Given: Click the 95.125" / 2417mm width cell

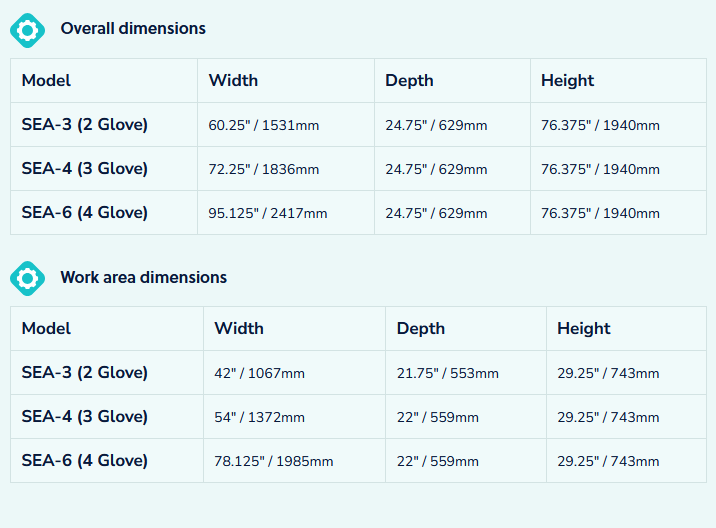Looking at the screenshot, I should (268, 214).
